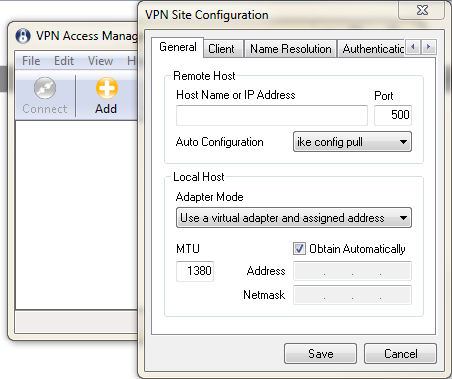Open the View menu
452x379 pixels.
tap(100, 61)
